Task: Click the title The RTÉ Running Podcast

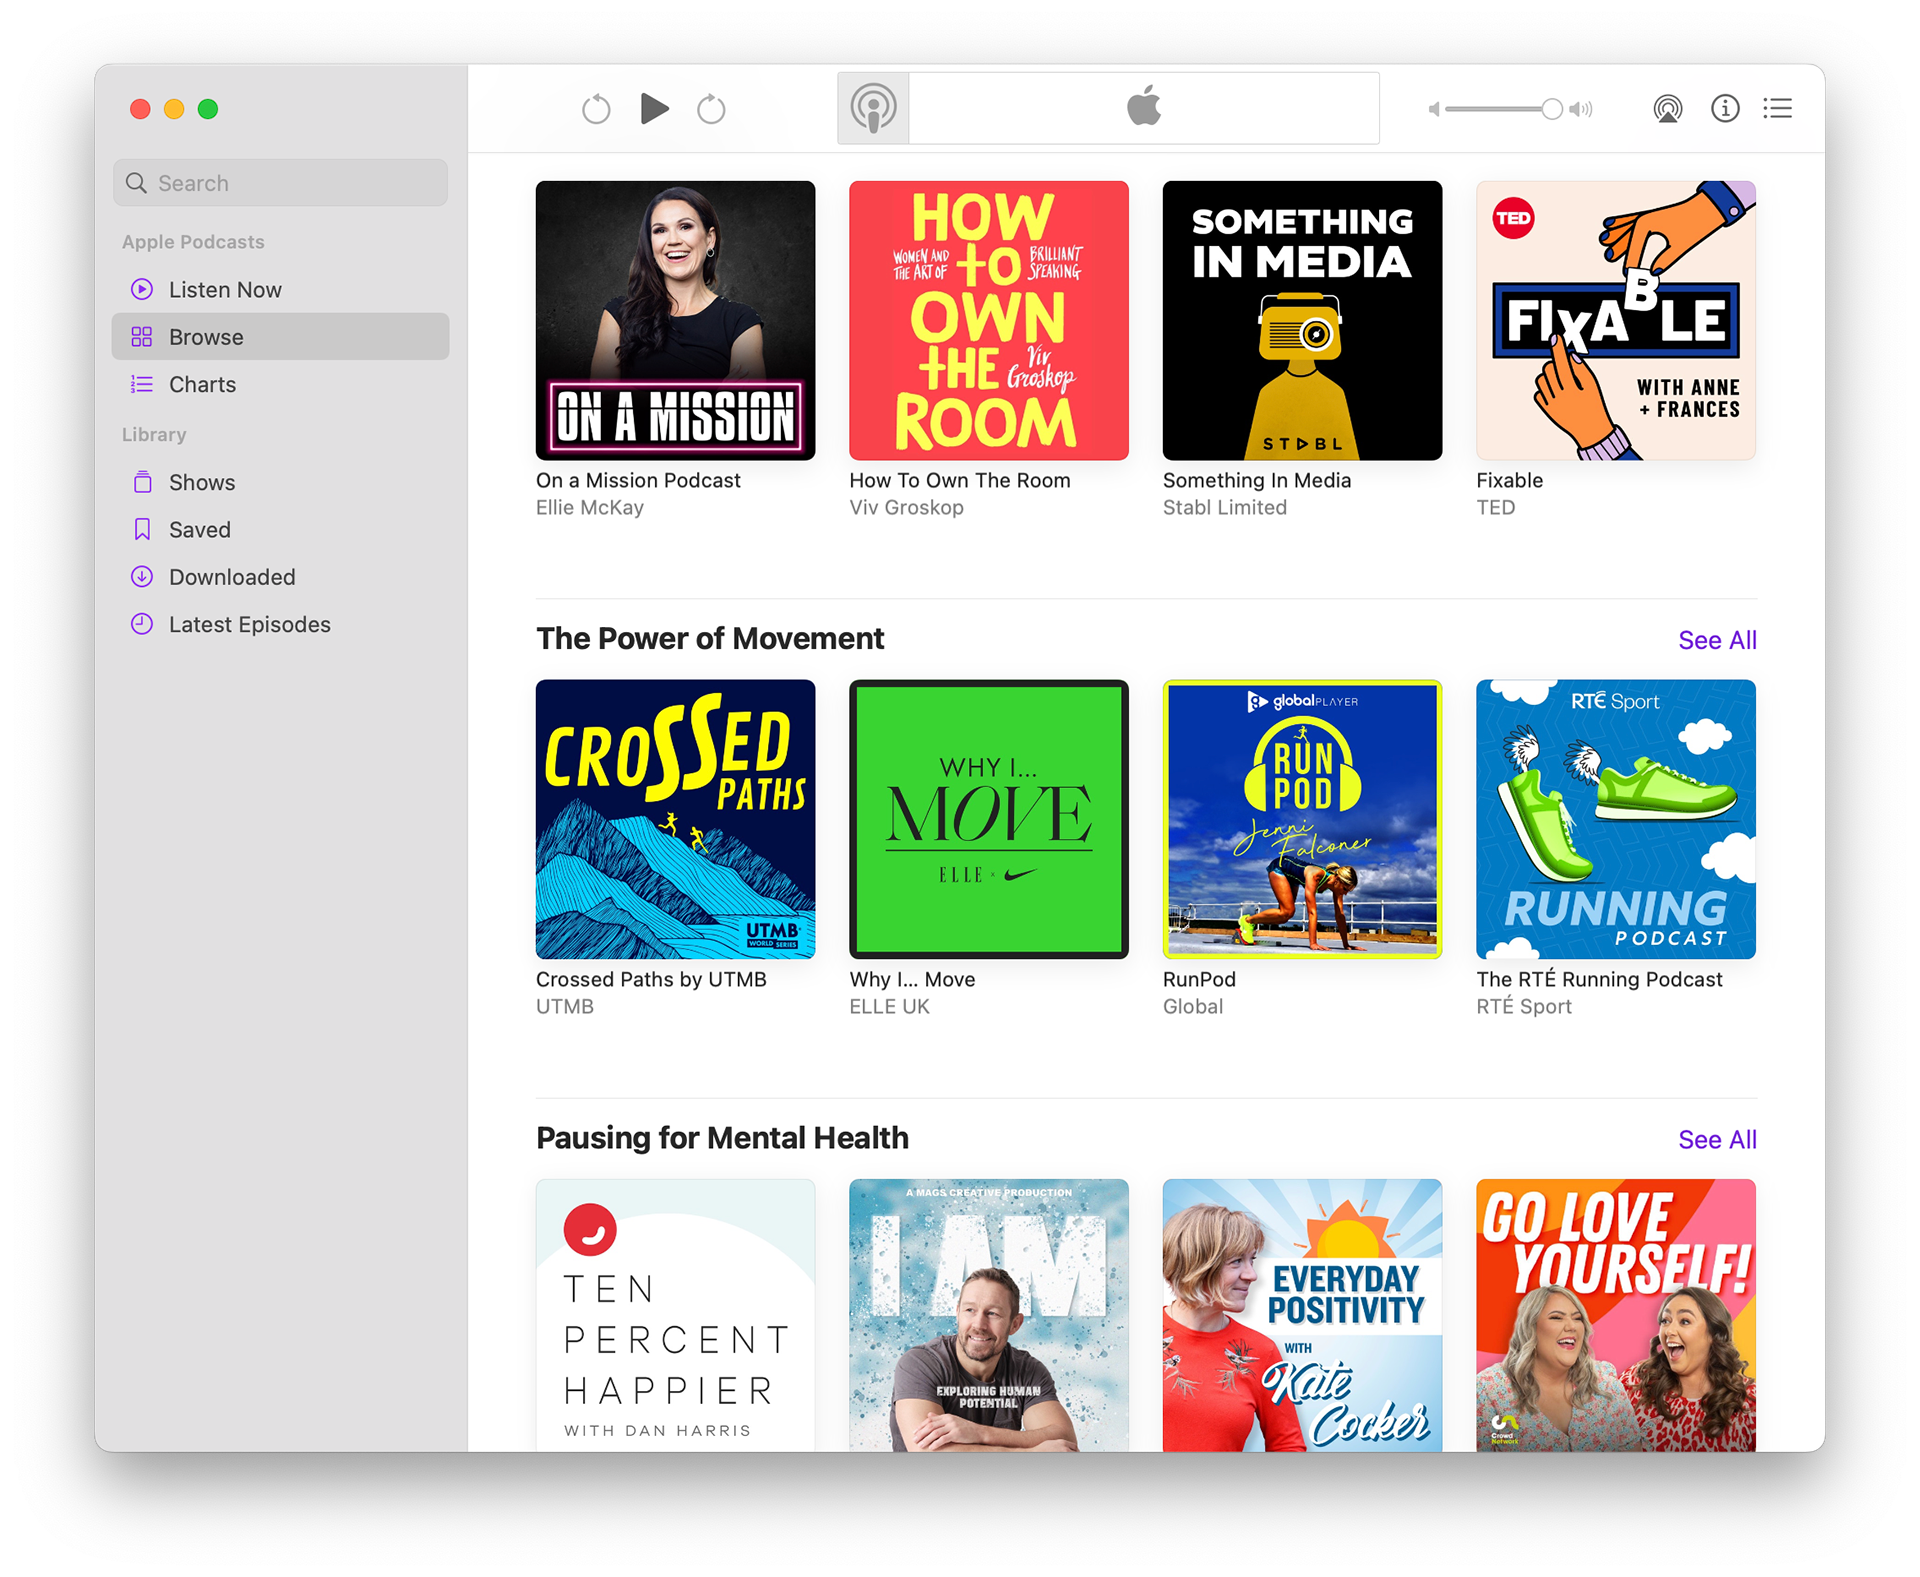Action: pyautogui.click(x=1599, y=979)
